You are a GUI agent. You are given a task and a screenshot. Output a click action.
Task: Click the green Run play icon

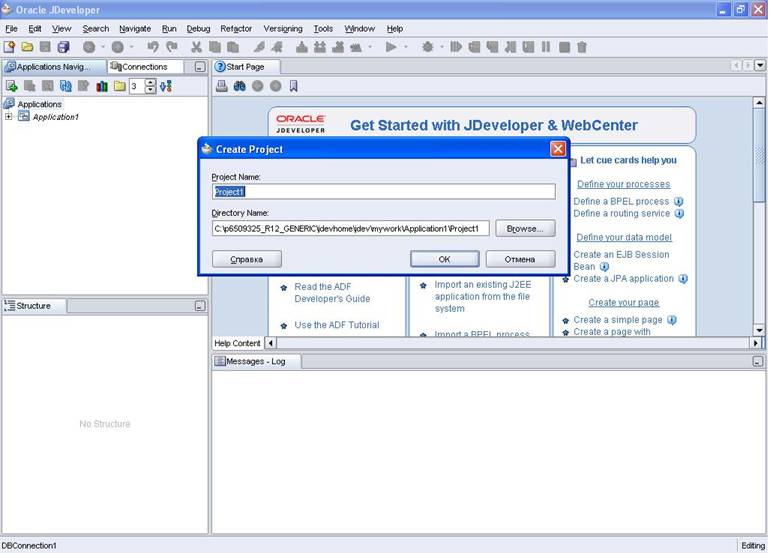pyautogui.click(x=391, y=47)
